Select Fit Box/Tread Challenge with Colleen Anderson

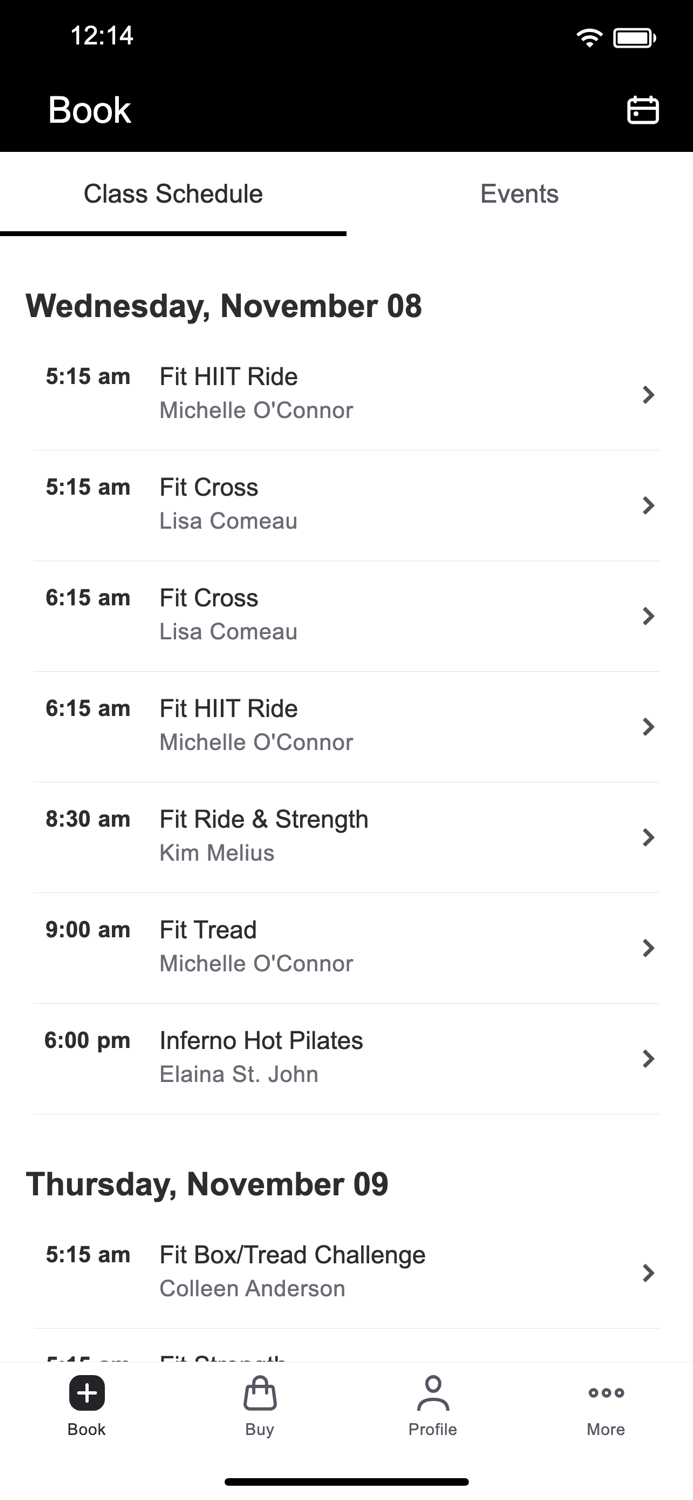tap(346, 1271)
